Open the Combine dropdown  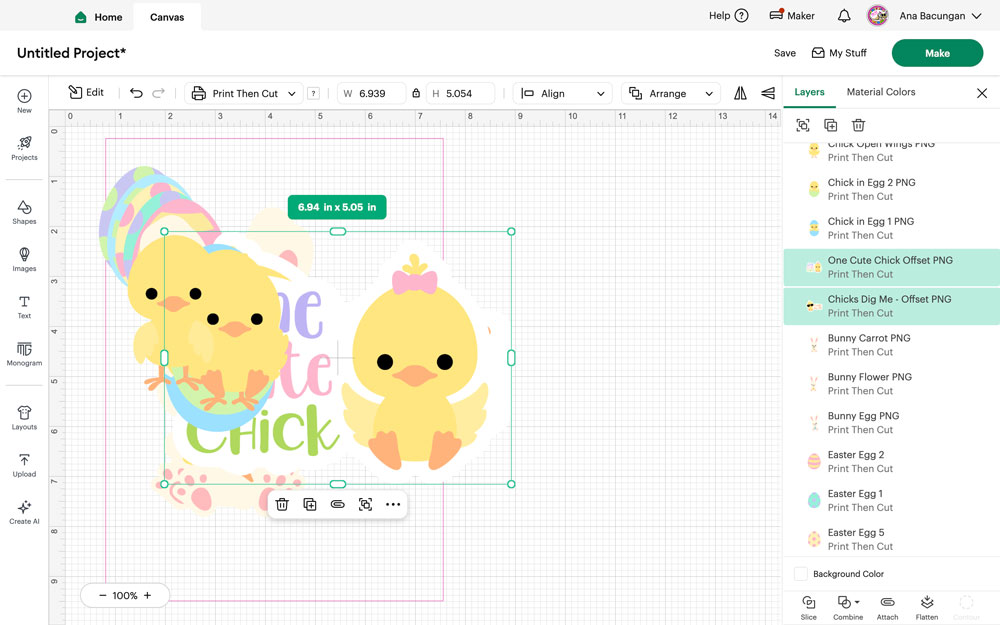click(x=848, y=608)
